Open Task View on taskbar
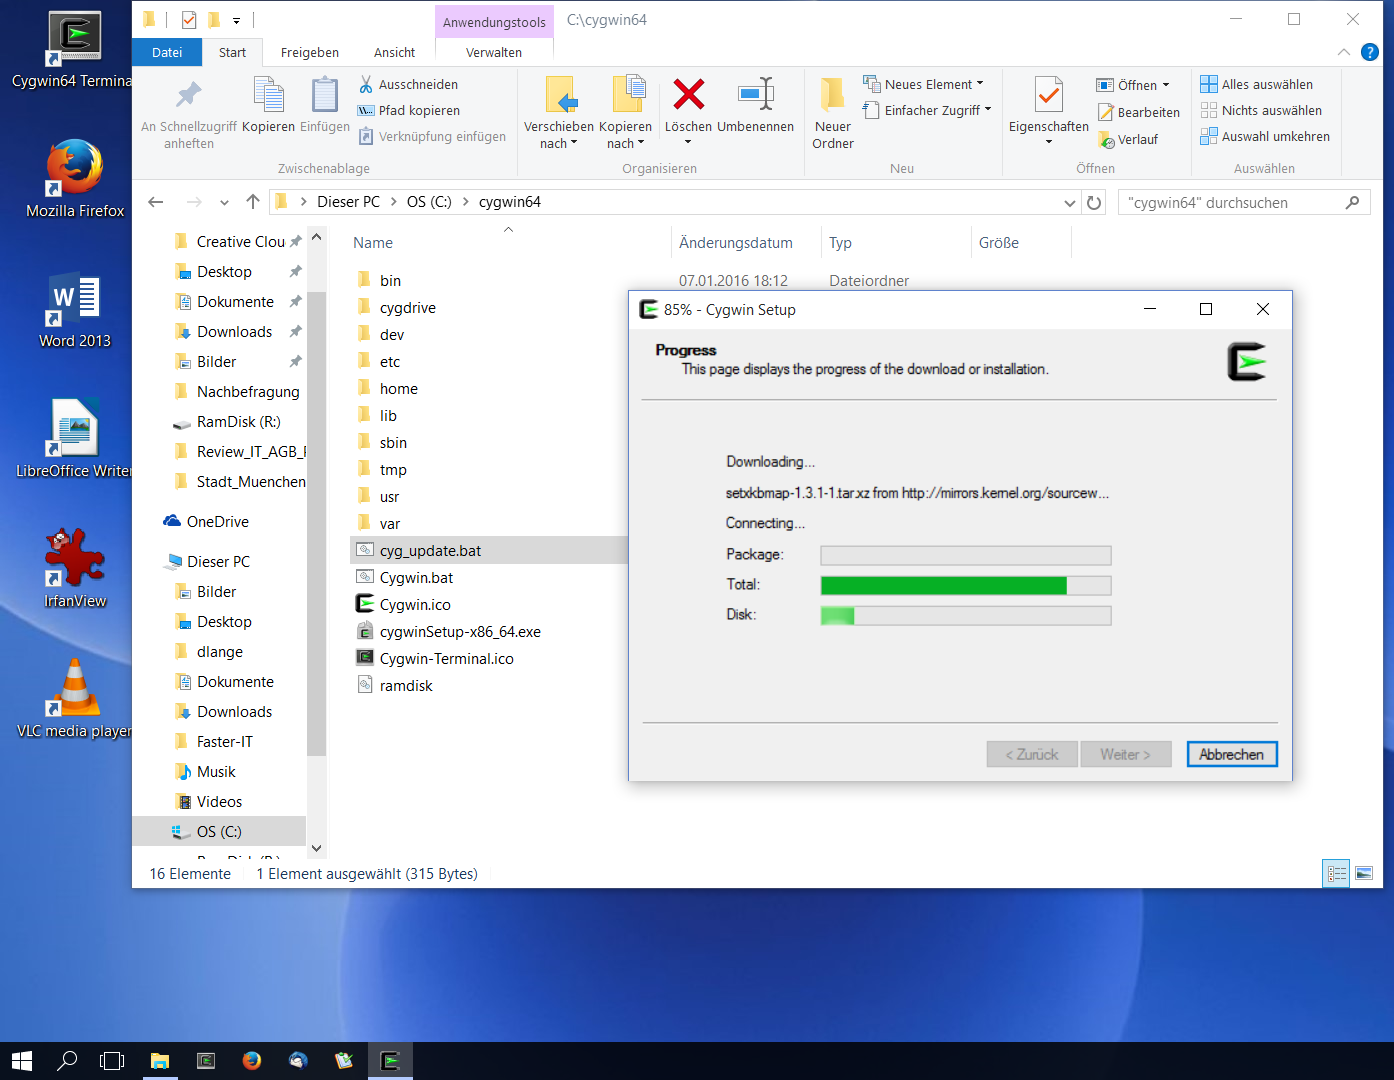Screen dimensions: 1394x1080 point(112,1061)
